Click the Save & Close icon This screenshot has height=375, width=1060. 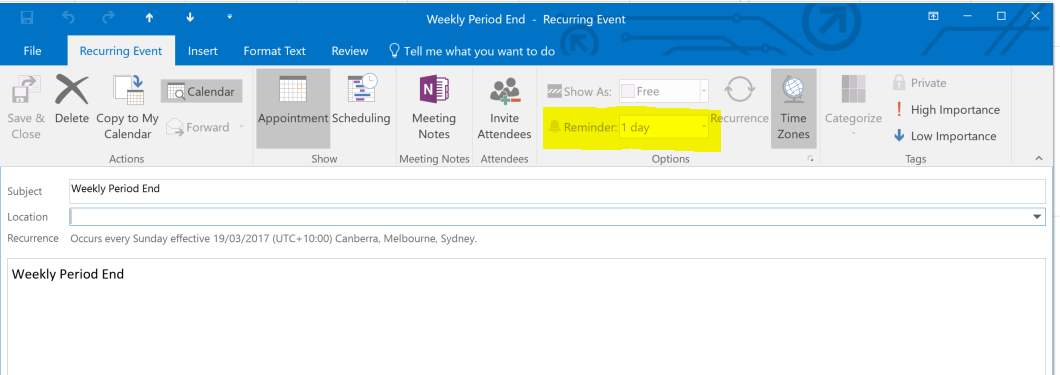point(26,91)
